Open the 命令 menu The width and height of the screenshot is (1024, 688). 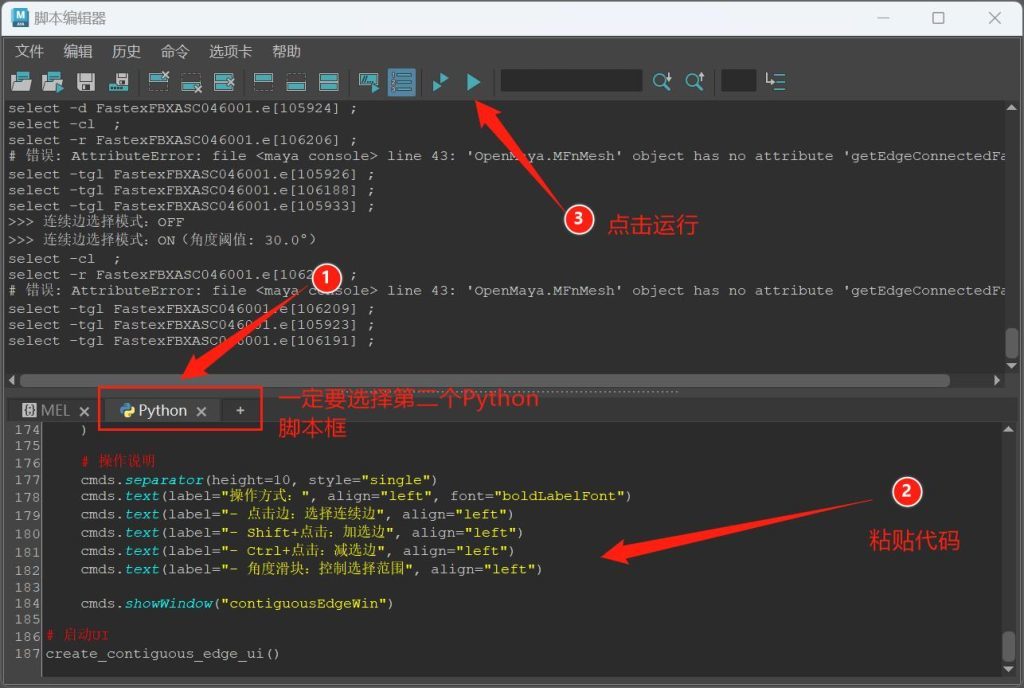coord(175,51)
